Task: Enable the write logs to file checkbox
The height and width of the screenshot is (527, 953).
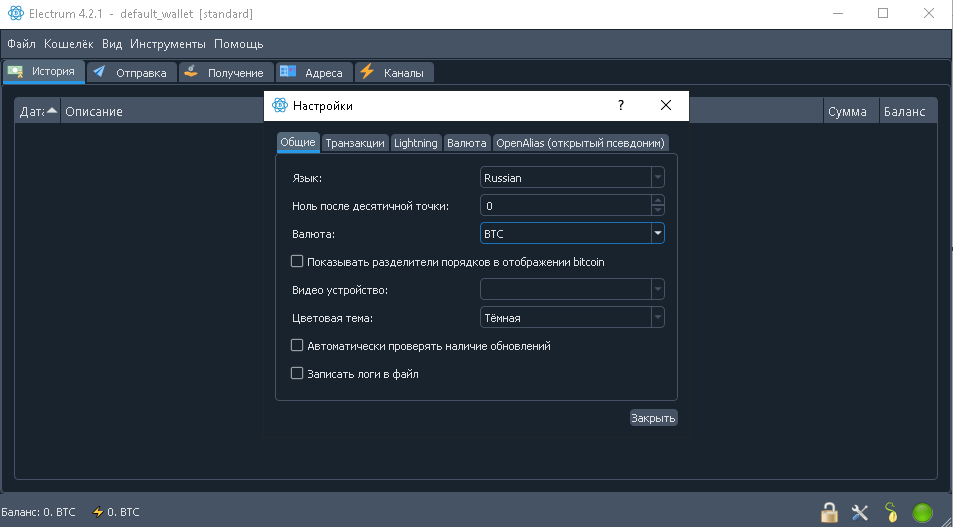Action: click(297, 374)
